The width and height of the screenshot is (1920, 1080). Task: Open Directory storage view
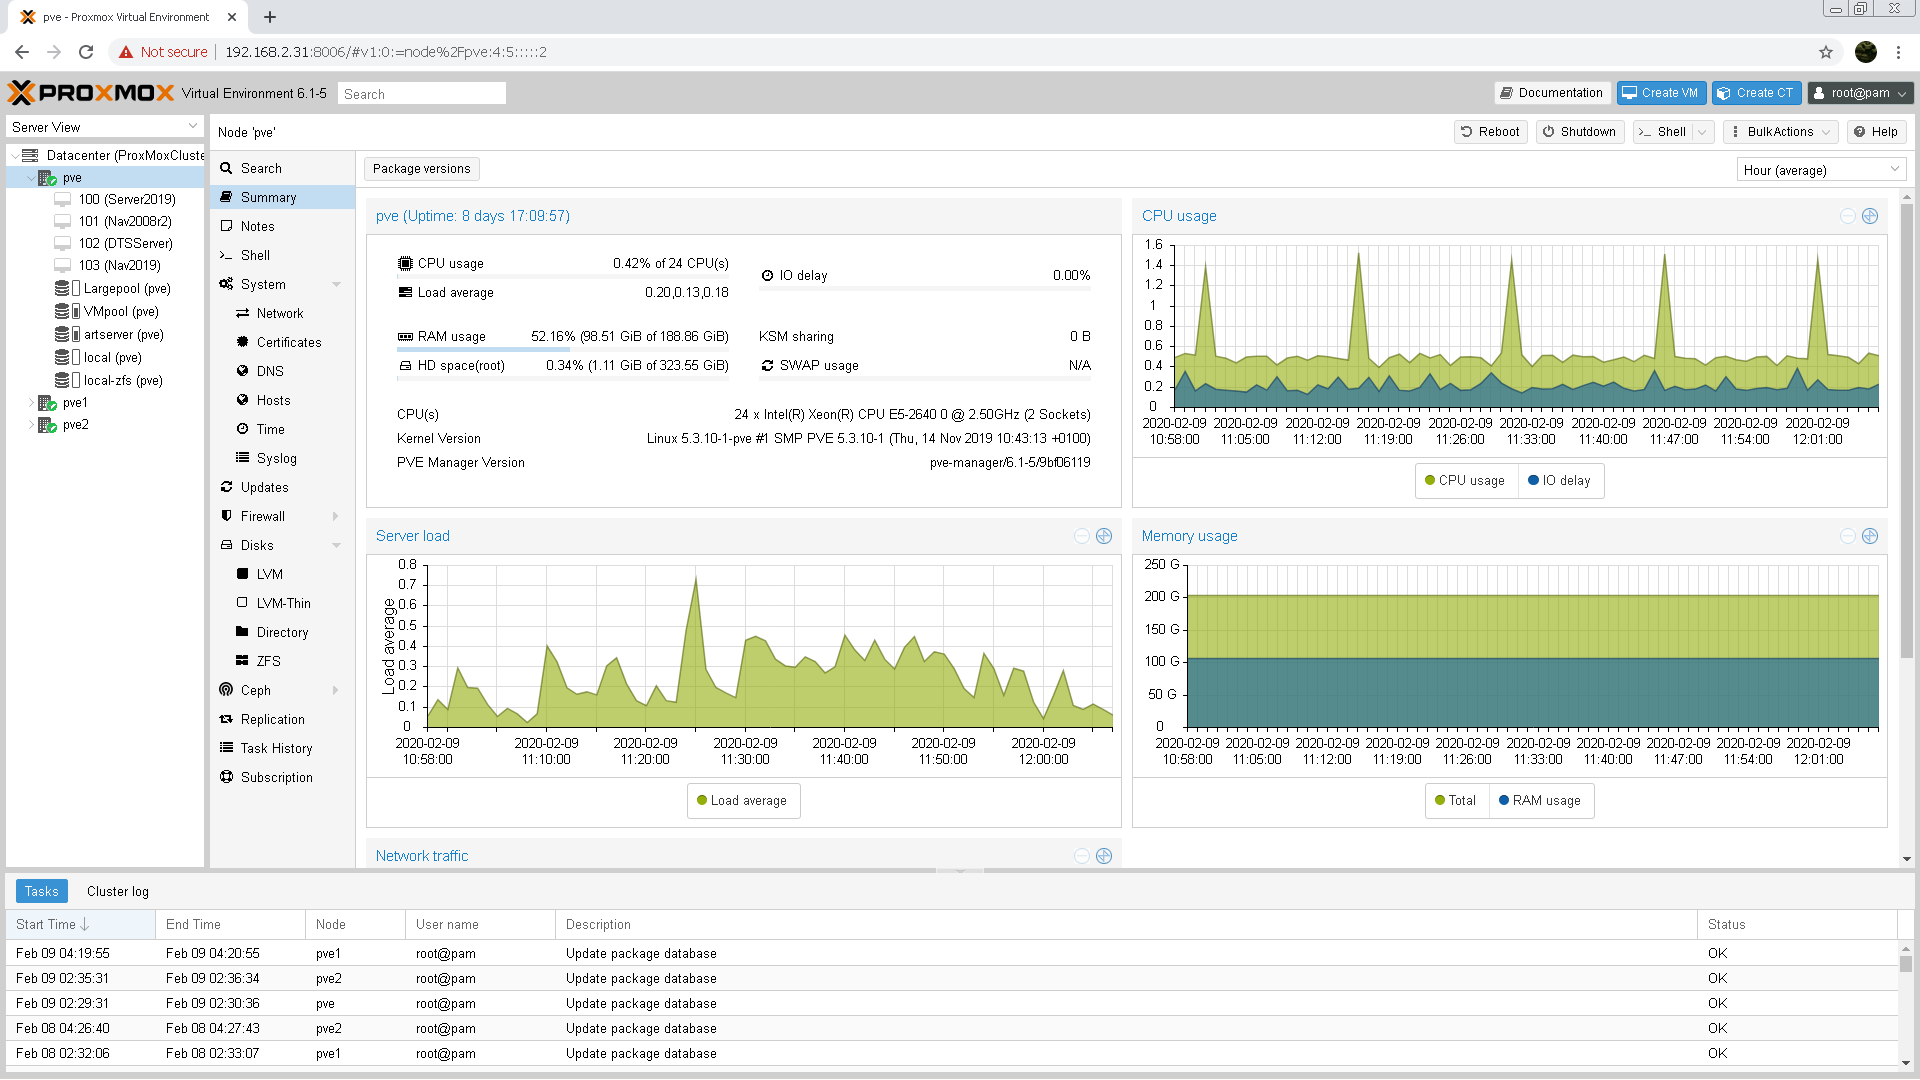point(282,632)
